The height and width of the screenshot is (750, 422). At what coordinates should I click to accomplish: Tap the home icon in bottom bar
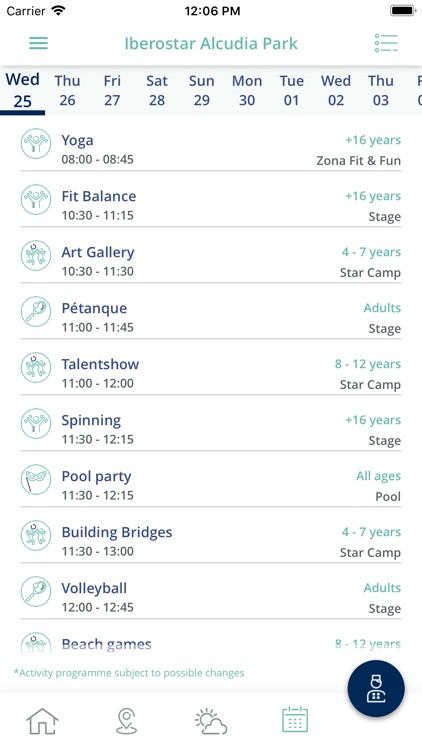(42, 721)
